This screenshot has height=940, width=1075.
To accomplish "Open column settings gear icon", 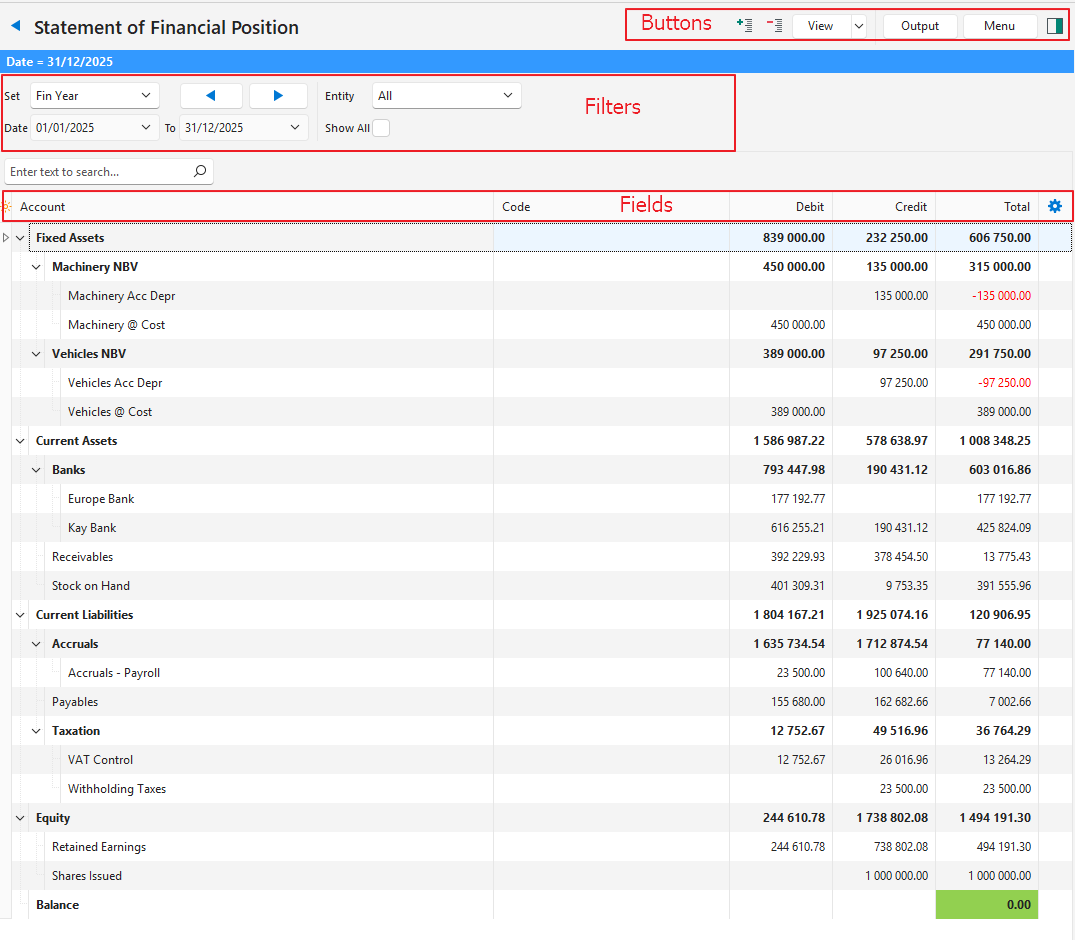I will [1054, 206].
